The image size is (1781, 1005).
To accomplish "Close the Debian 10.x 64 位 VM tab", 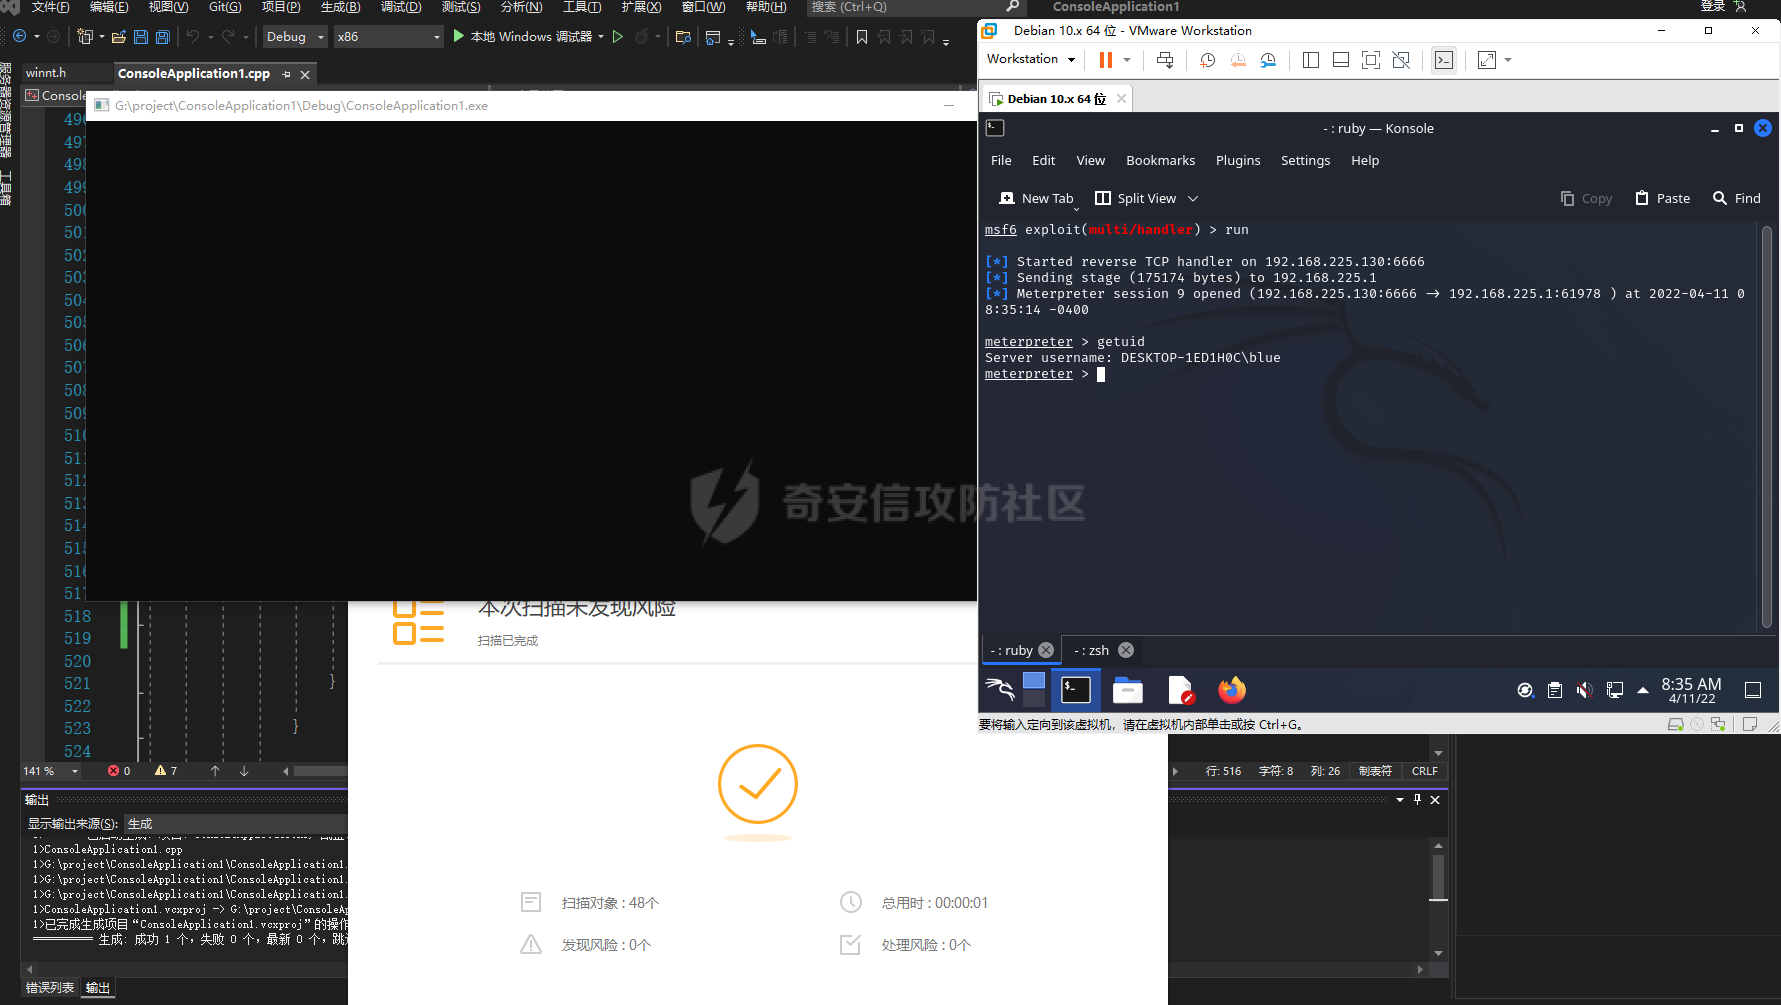I will (1121, 98).
